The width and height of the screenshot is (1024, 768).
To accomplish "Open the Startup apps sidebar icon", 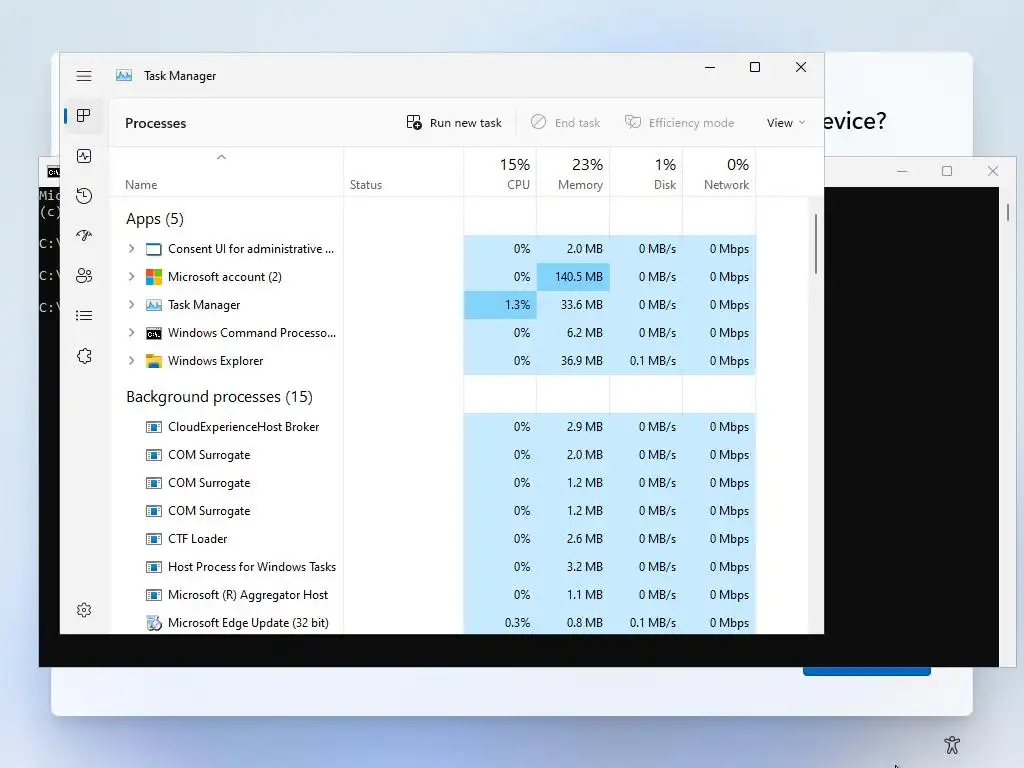I will coord(84,236).
